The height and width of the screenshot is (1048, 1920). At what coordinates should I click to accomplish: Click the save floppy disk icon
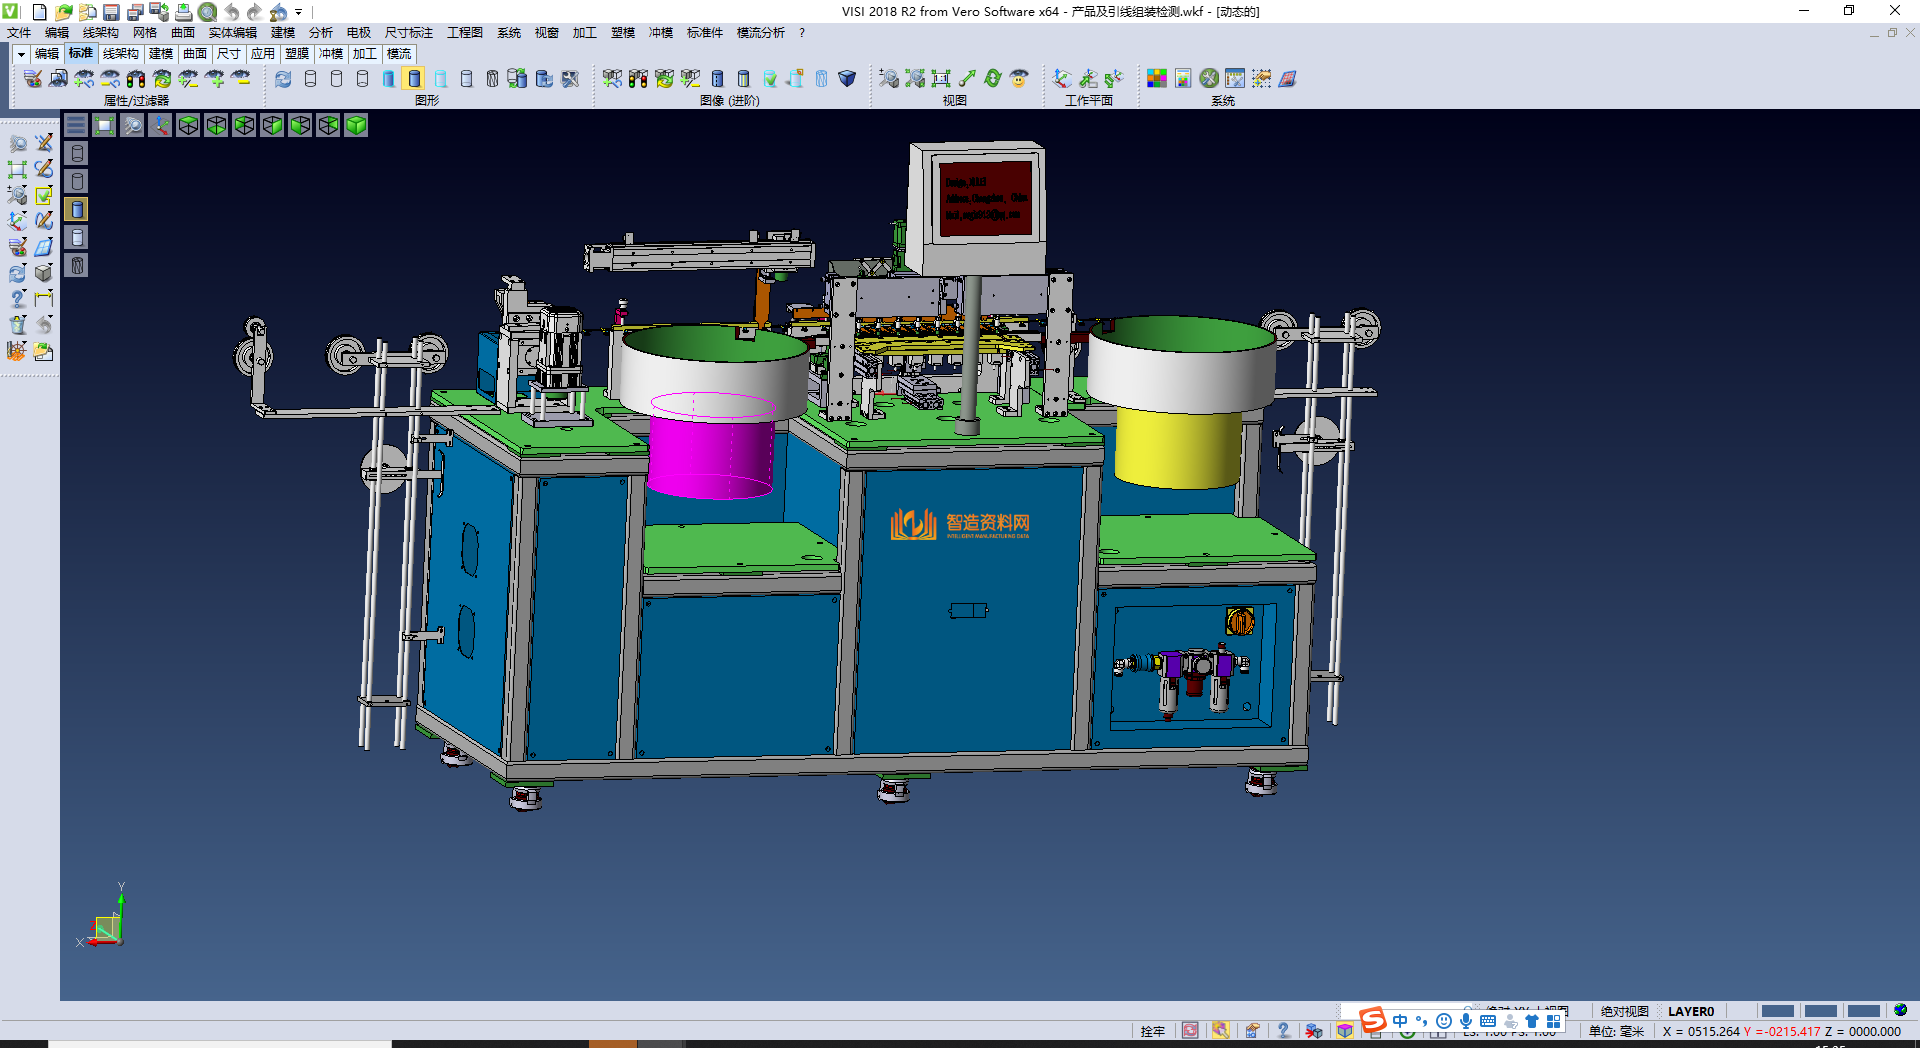(x=111, y=12)
